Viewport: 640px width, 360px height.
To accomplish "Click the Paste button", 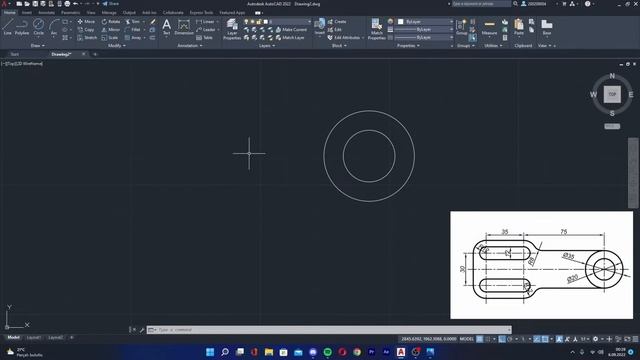I will click(x=519, y=27).
